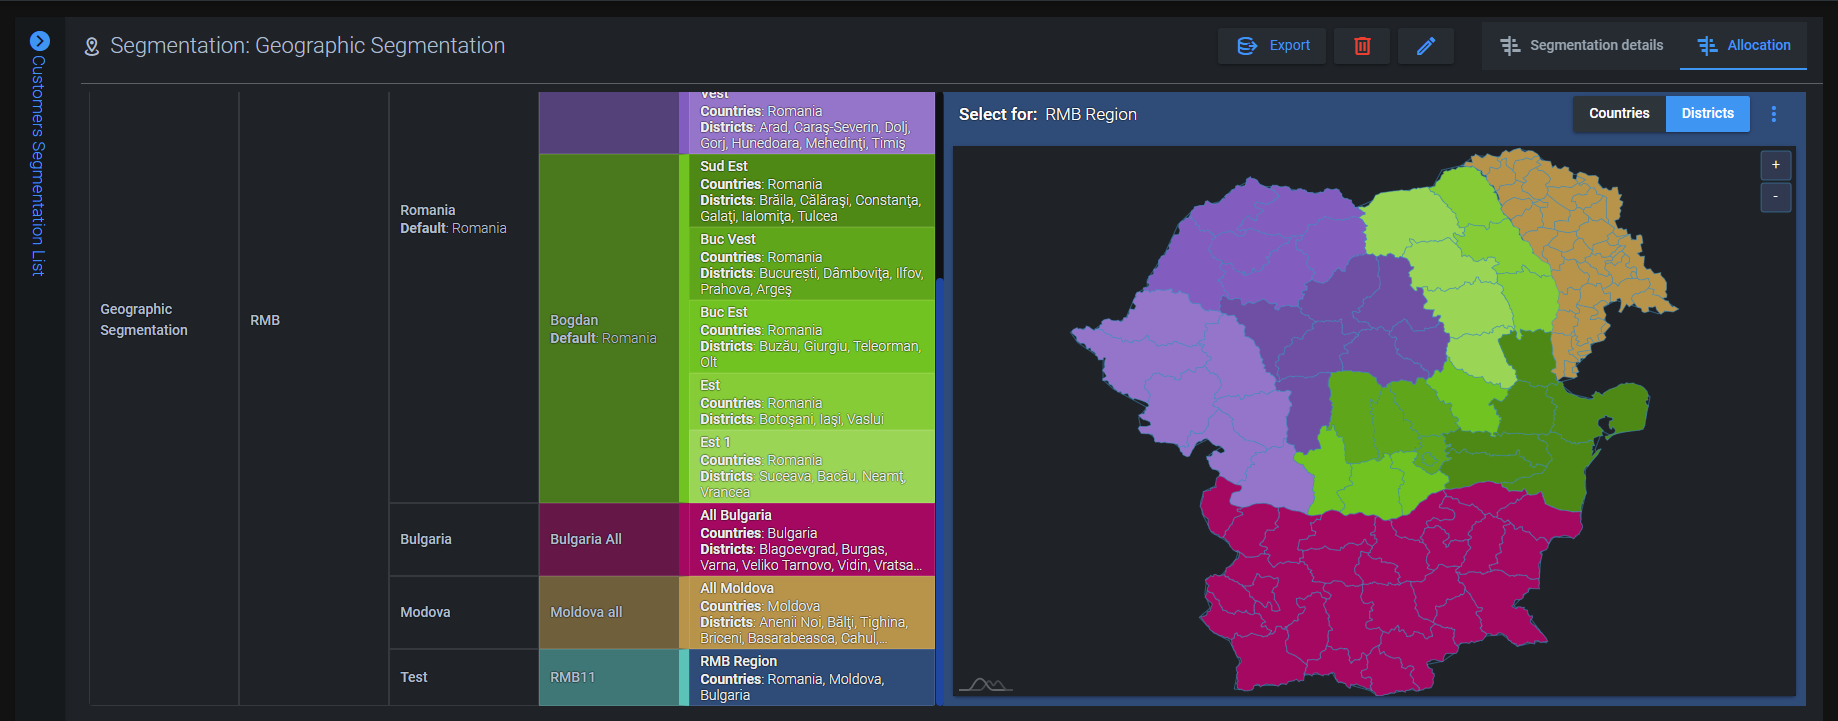The image size is (1838, 721).
Task: Toggle map view to Countries
Action: (x=1618, y=114)
